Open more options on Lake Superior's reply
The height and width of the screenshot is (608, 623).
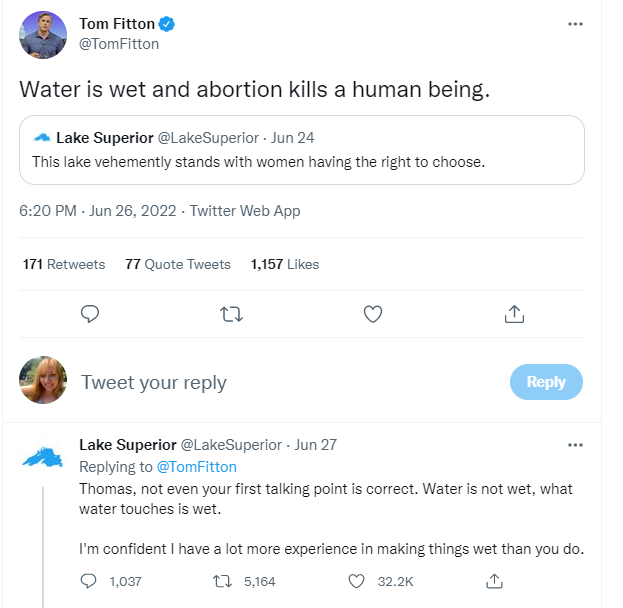(575, 445)
